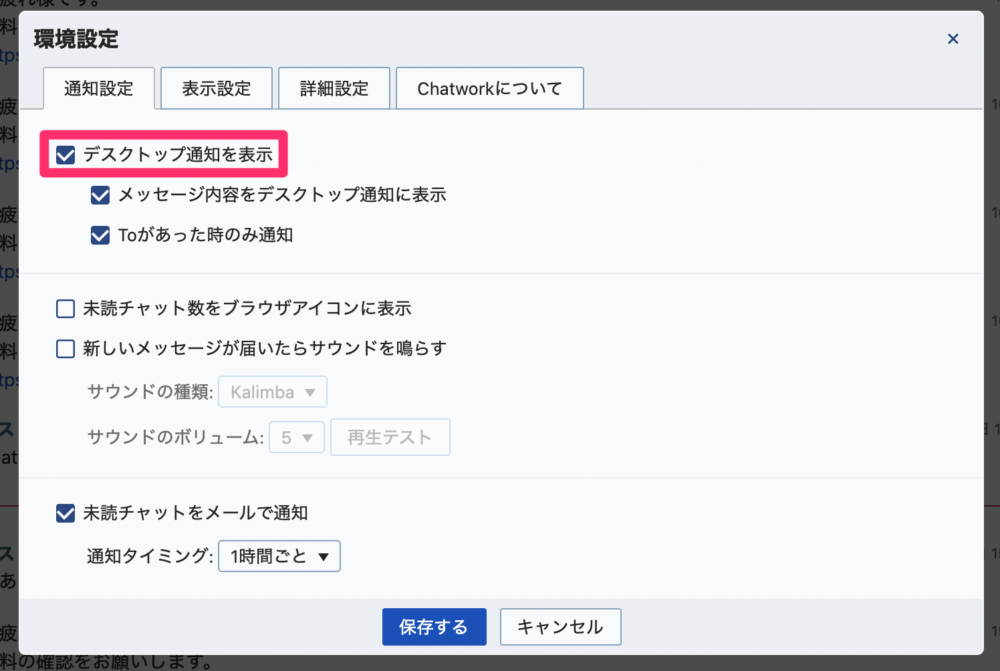
Task: Select the Chatworkについて tab
Action: (x=489, y=88)
